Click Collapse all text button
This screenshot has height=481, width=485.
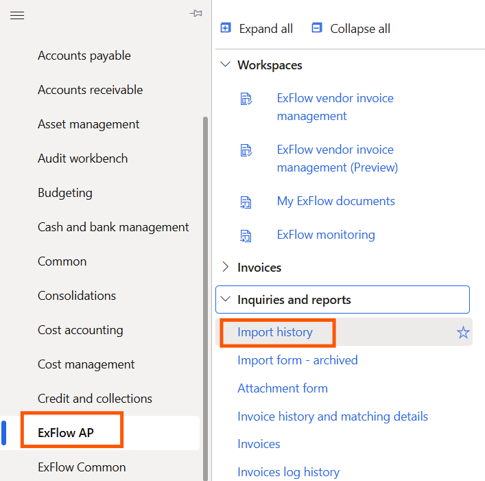click(x=360, y=29)
